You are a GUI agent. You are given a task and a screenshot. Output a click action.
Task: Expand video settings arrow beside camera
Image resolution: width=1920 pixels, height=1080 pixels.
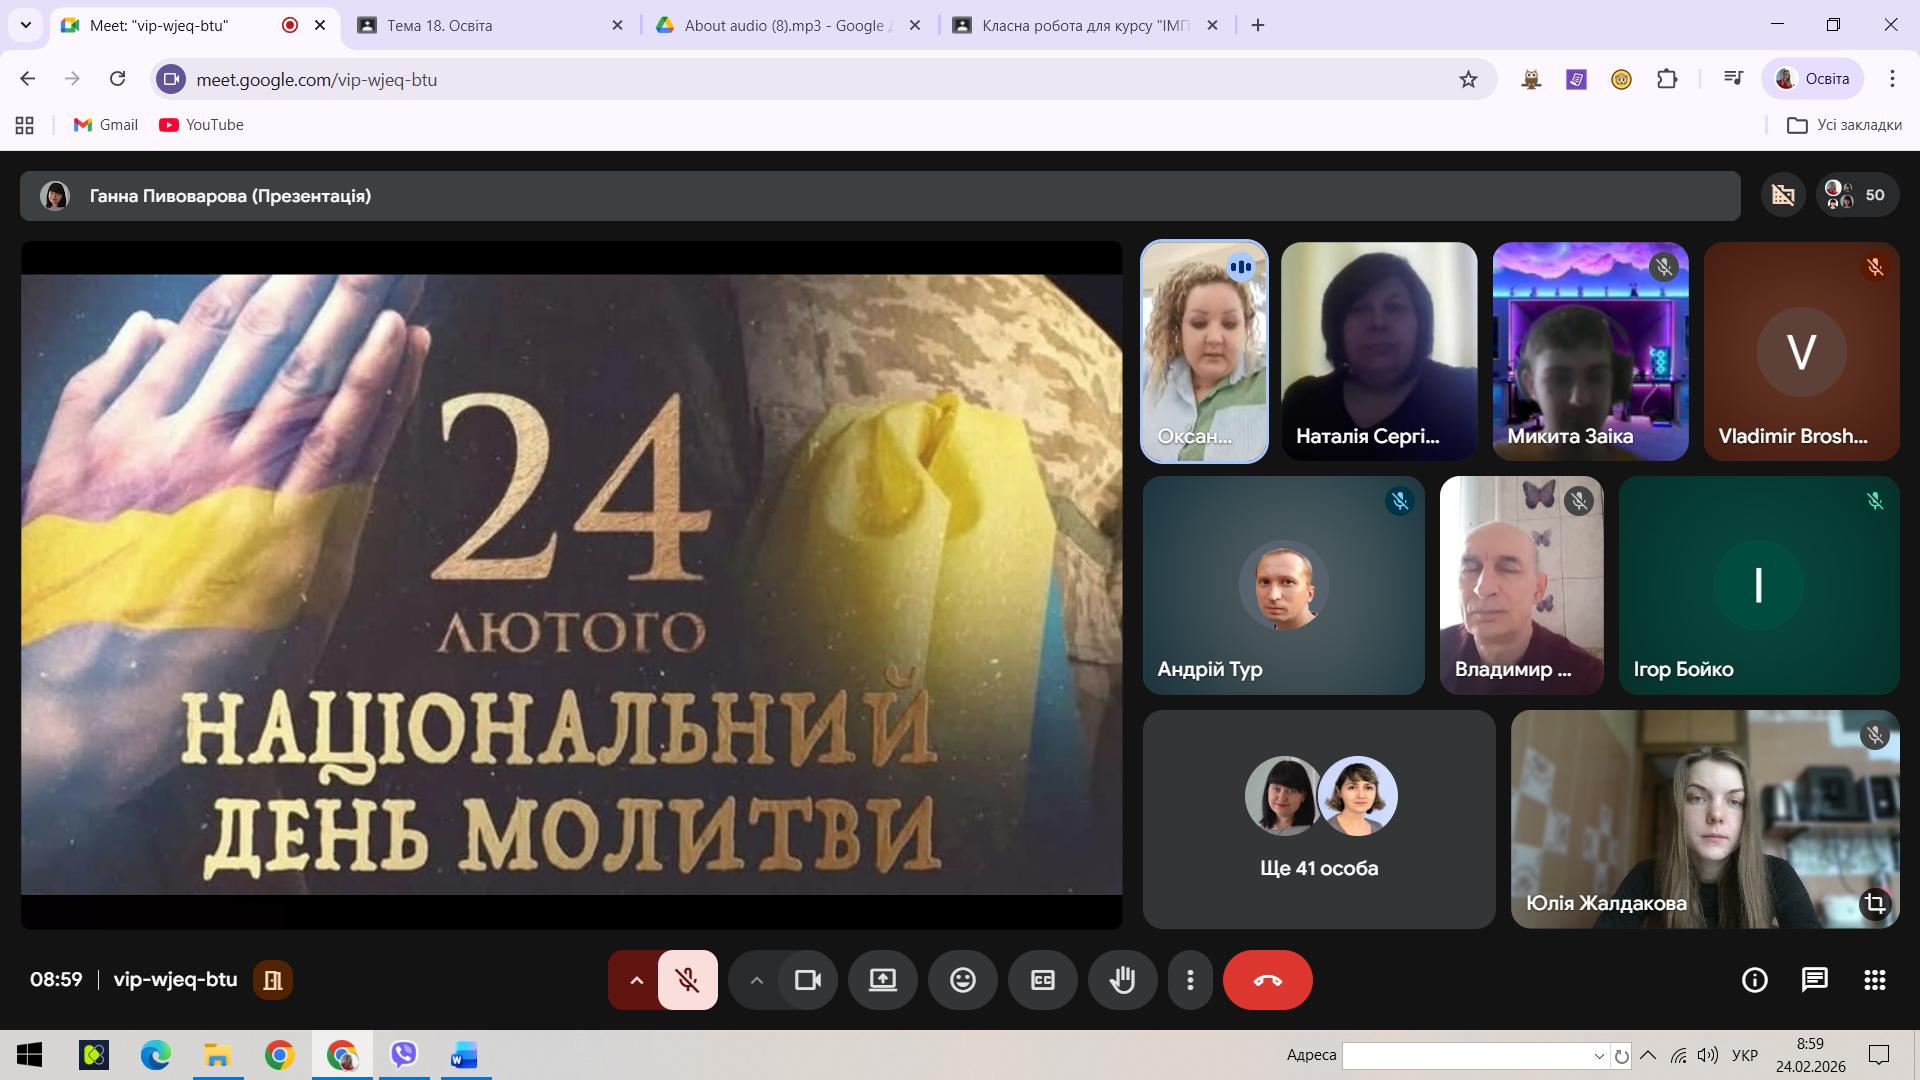756,980
